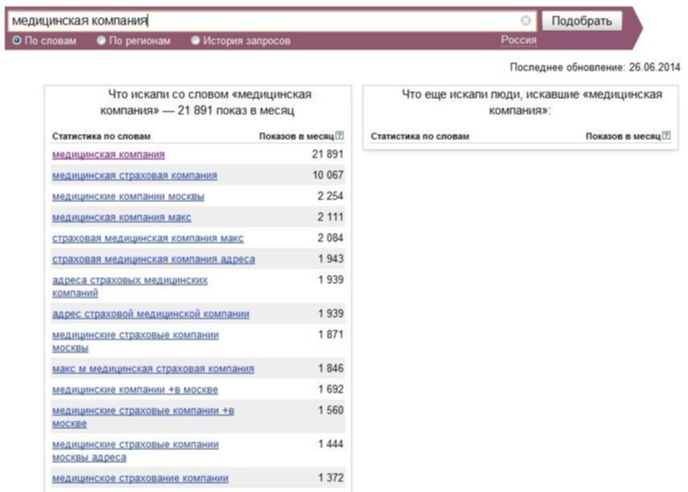Open "медицинское страхование компании" link
The width and height of the screenshot is (688, 492).
pyautogui.click(x=140, y=478)
